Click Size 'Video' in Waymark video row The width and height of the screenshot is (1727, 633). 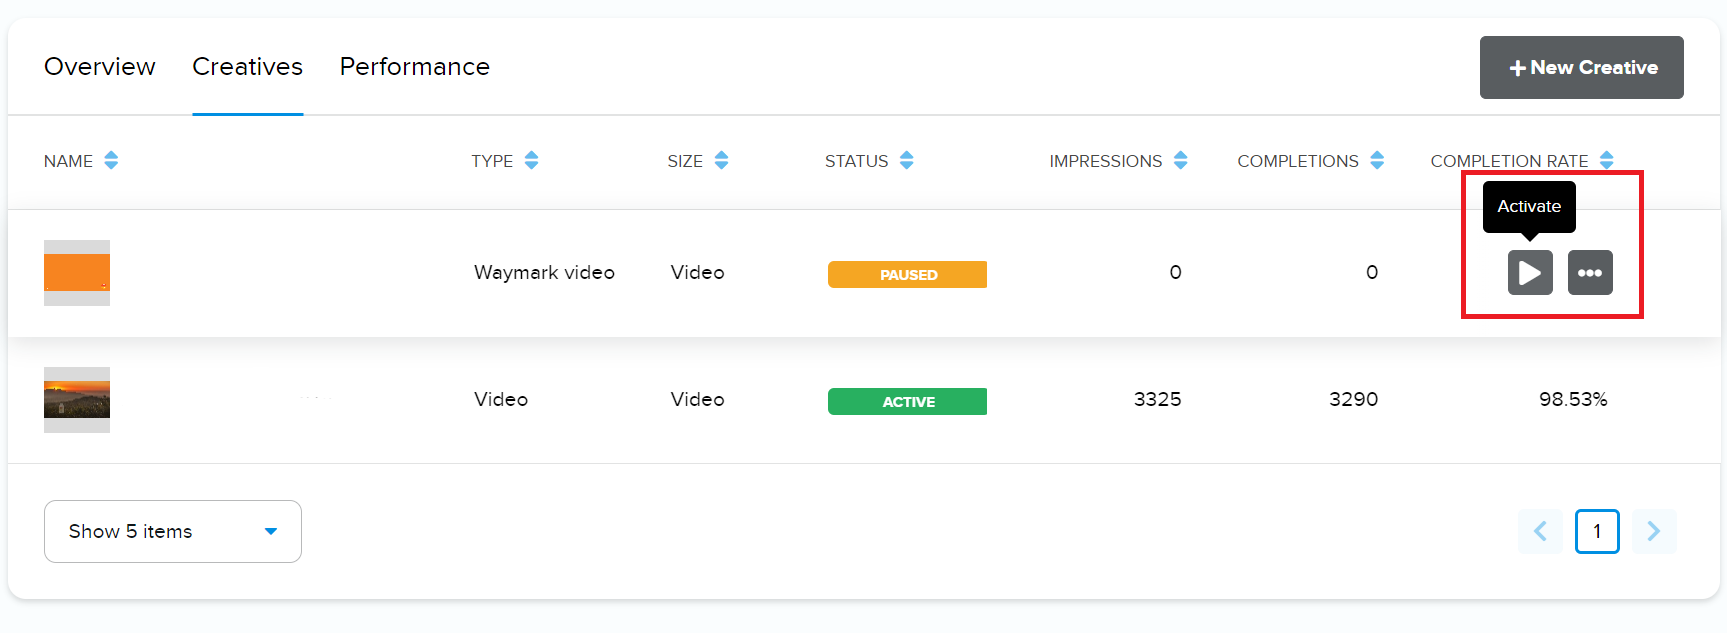[x=697, y=272]
